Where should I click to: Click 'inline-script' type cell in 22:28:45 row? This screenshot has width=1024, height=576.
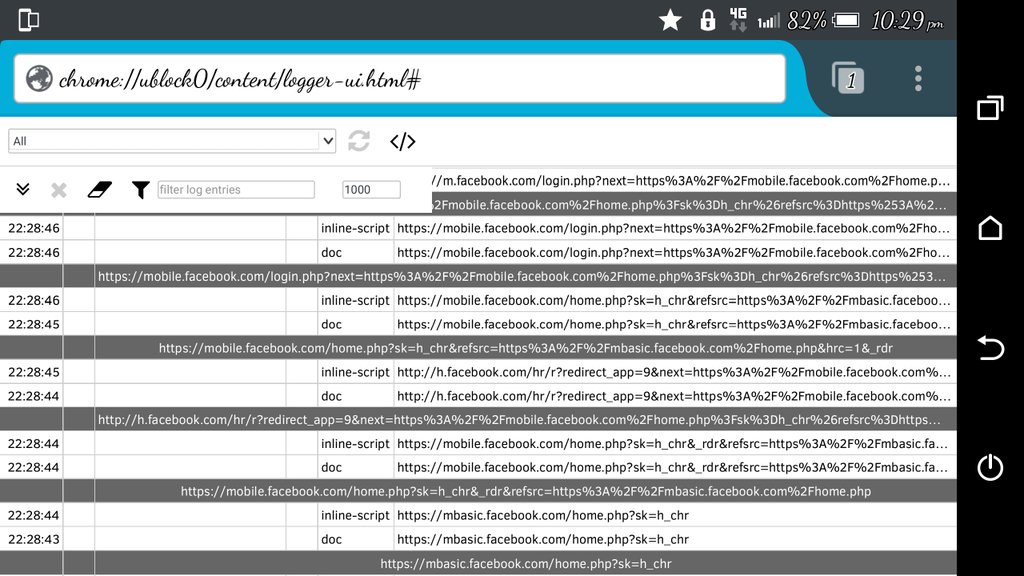point(355,372)
